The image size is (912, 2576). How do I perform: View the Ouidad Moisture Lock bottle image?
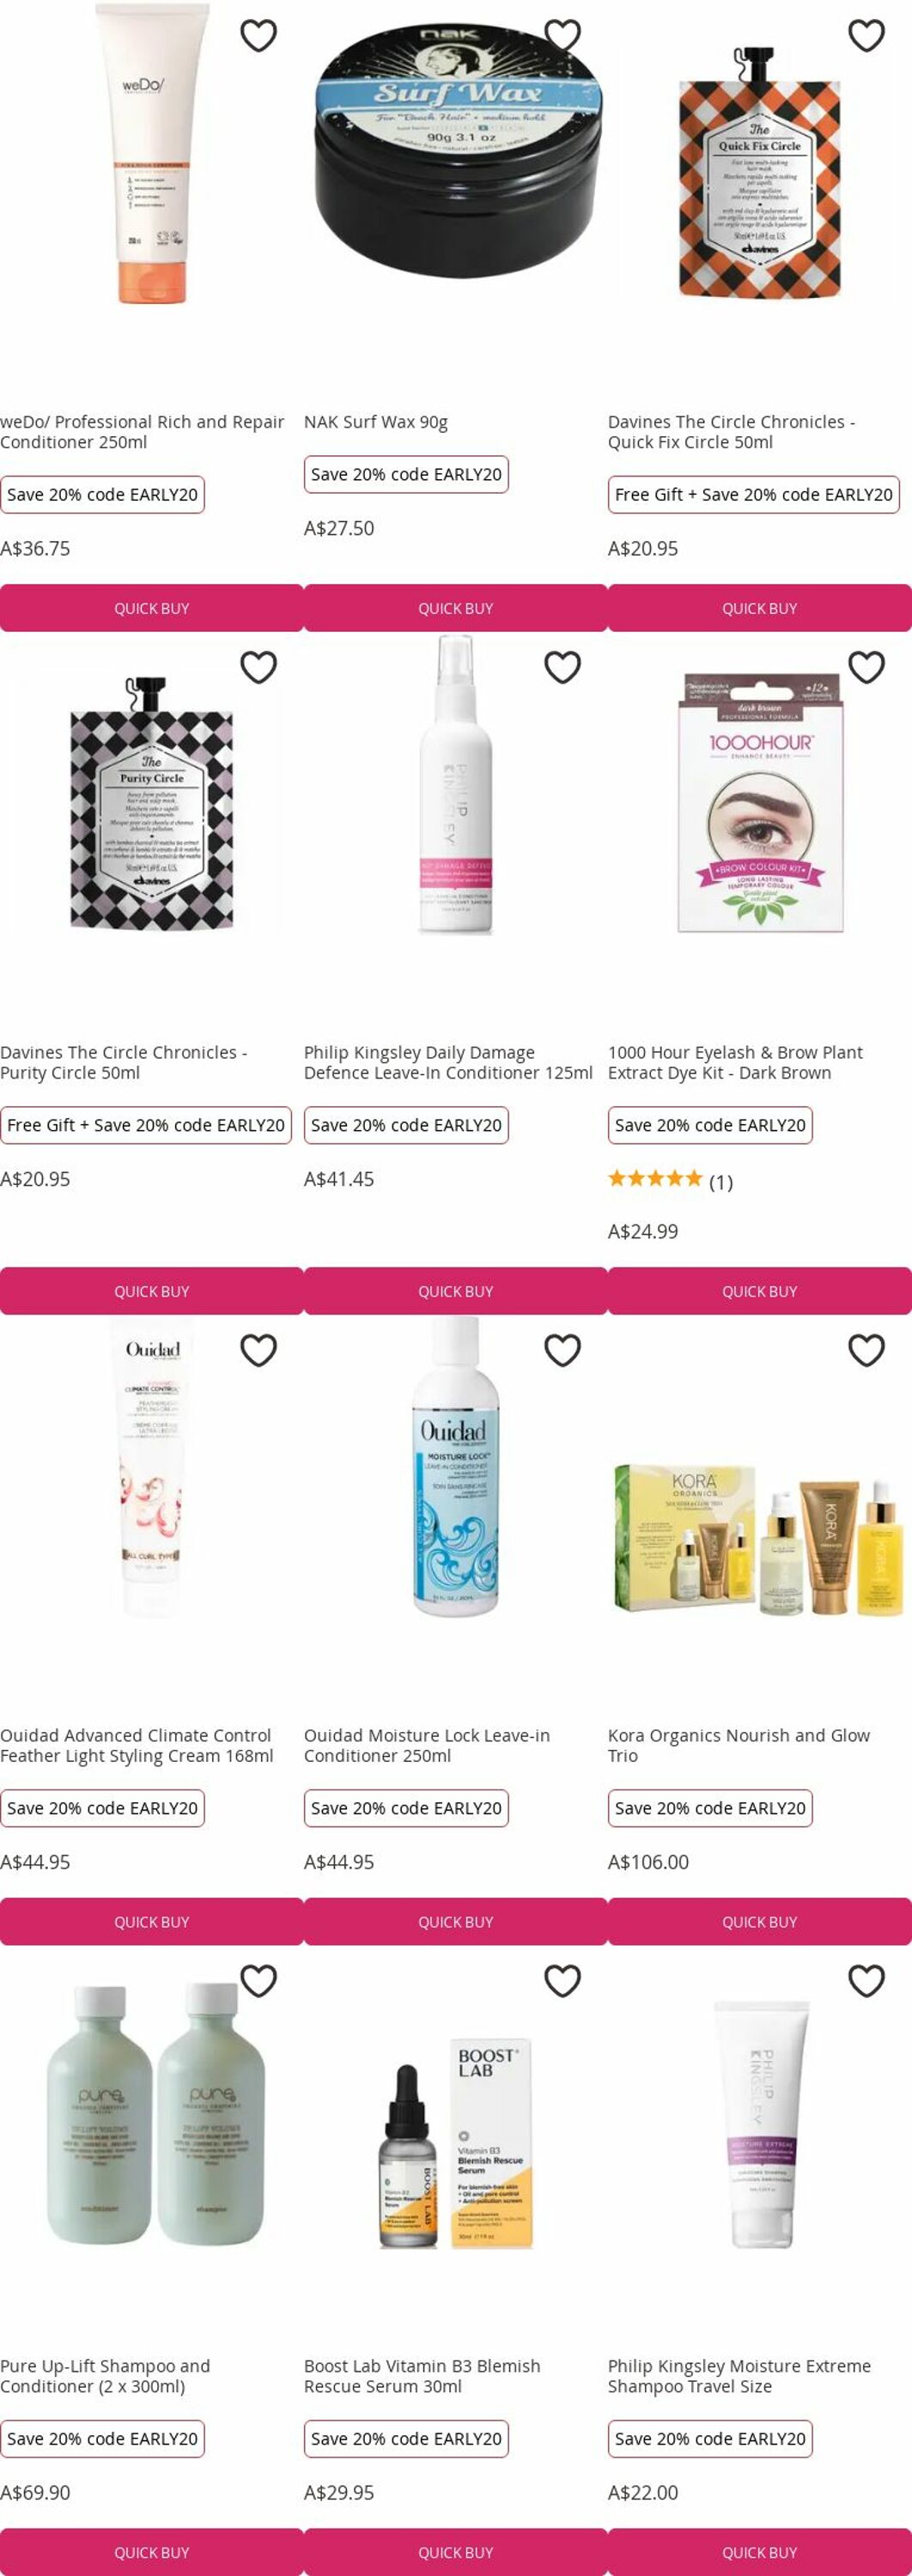click(x=456, y=1467)
